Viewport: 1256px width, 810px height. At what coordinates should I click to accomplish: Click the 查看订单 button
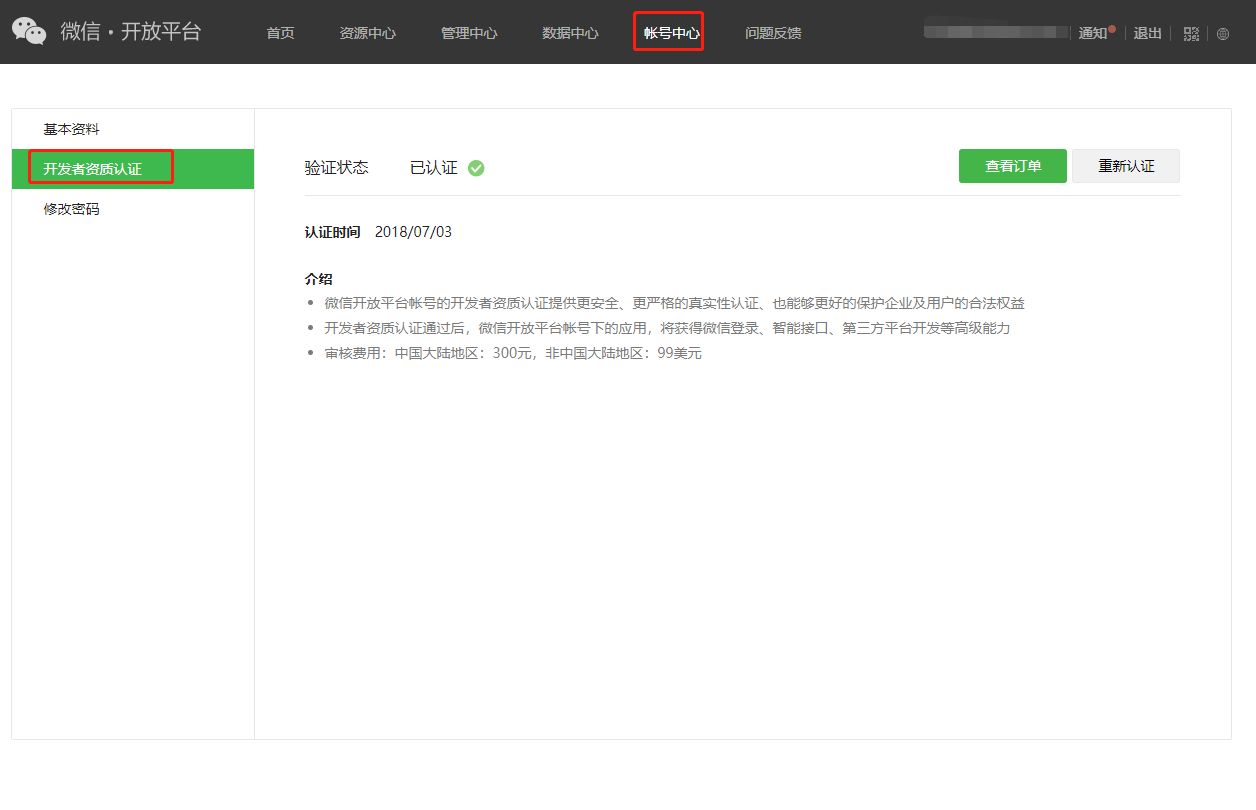point(1013,166)
